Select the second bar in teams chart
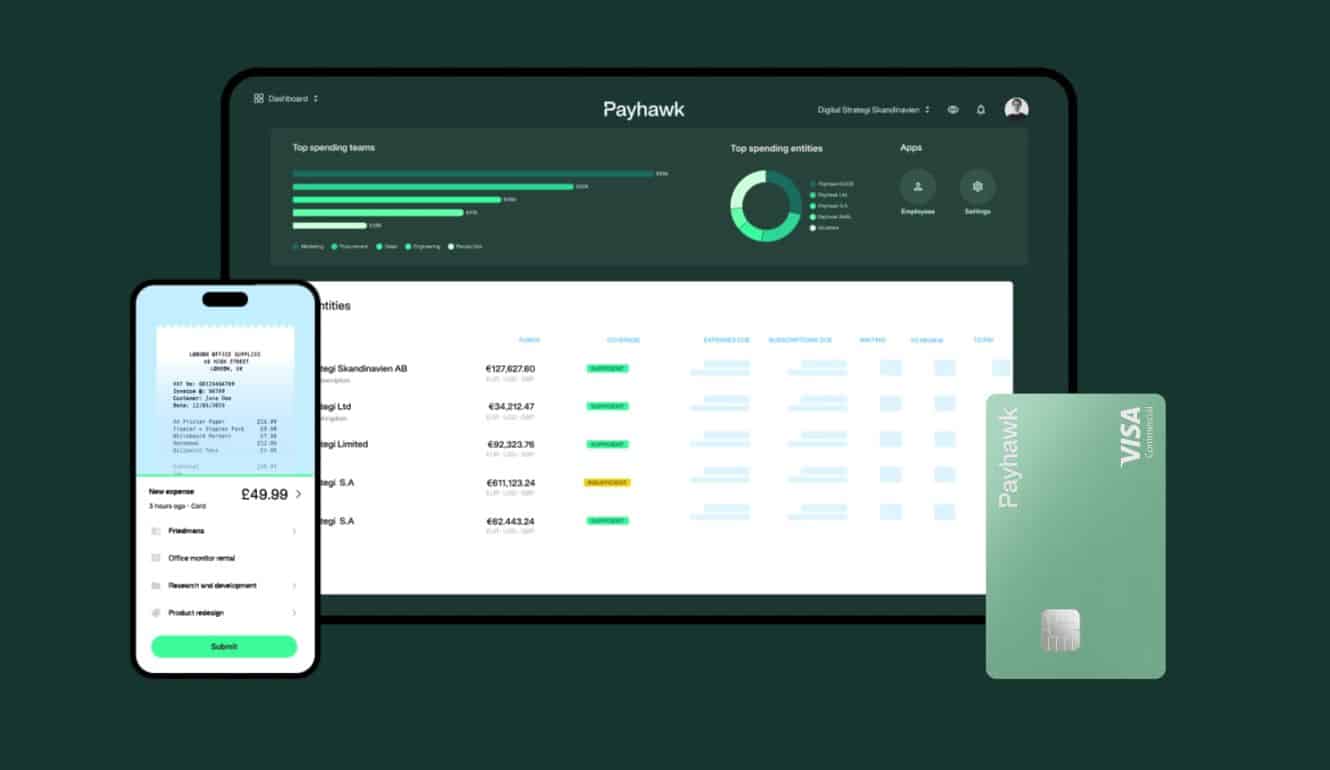 click(x=433, y=186)
